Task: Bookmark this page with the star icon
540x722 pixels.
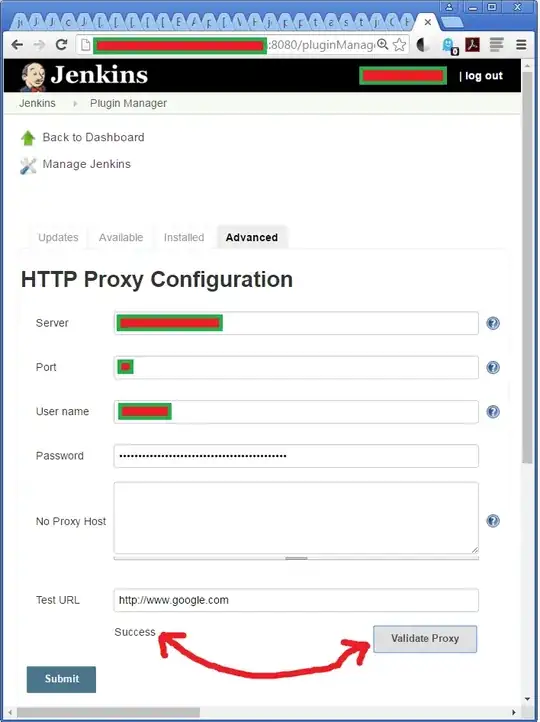Action: pos(400,45)
